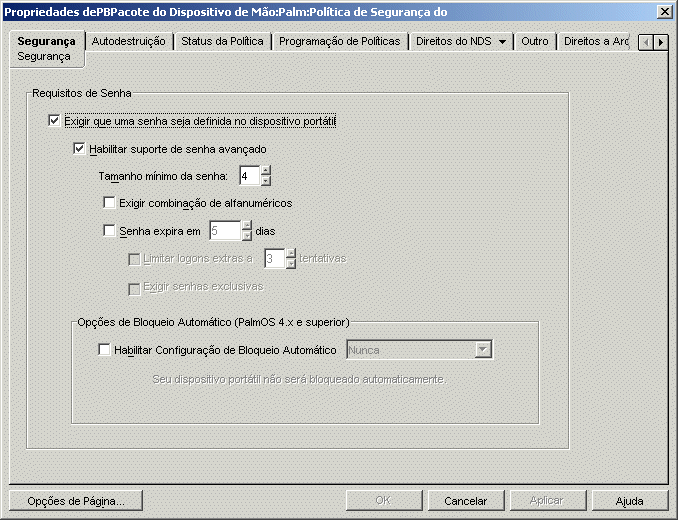Close the properties dialog window
The height and width of the screenshot is (520, 678).
click(664, 12)
